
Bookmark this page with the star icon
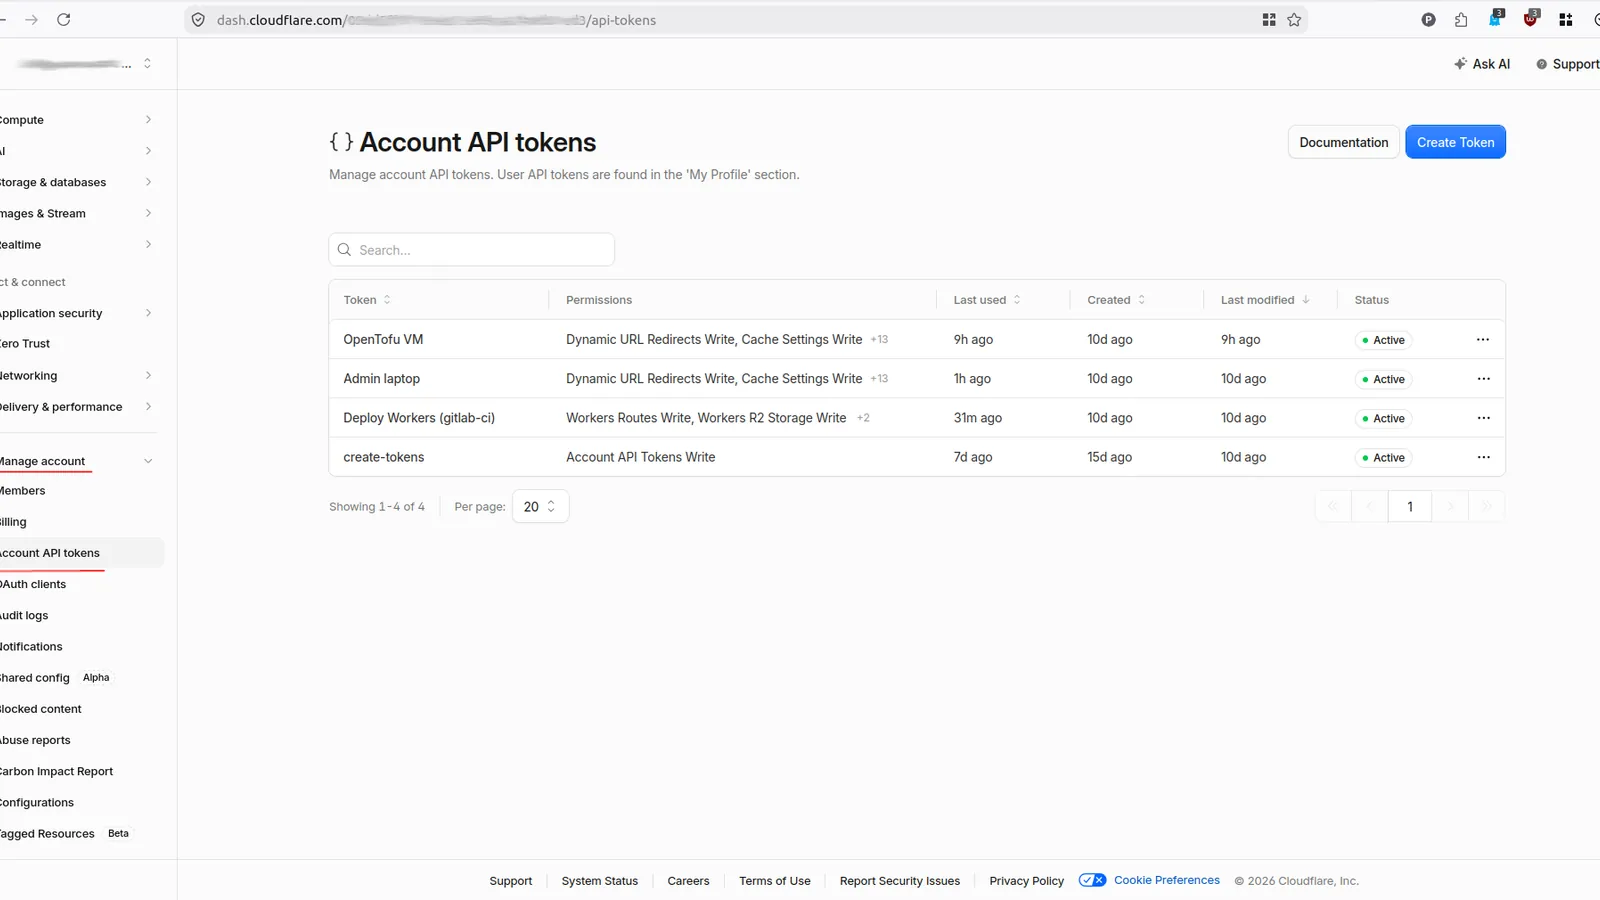(1294, 20)
